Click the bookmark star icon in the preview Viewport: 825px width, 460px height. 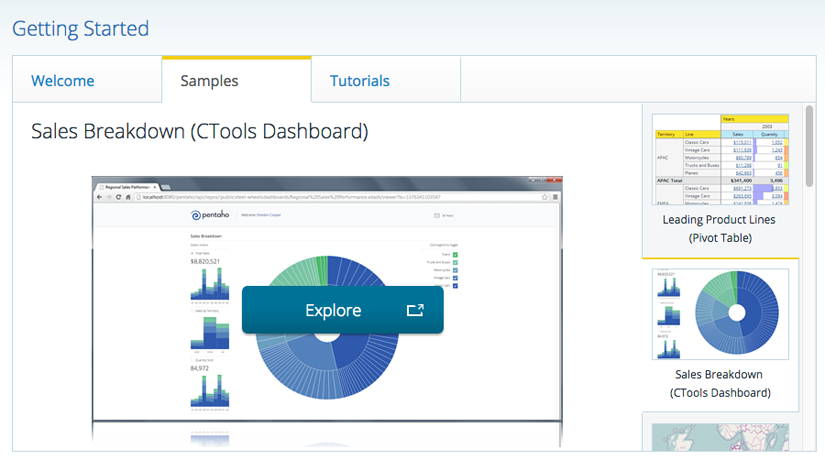[x=544, y=197]
